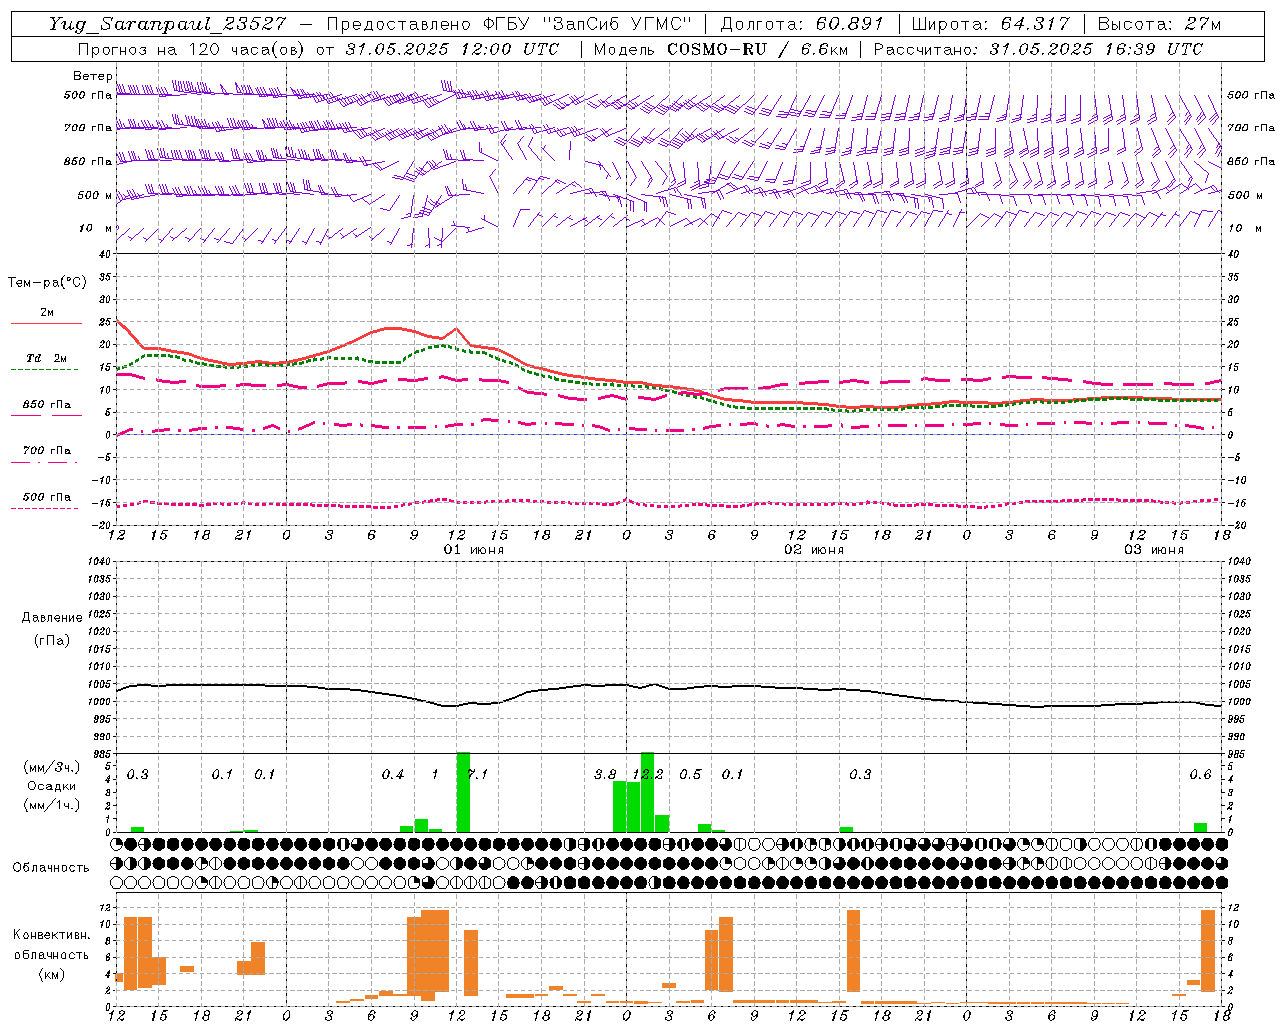Click the "Конвективн." convective cloud label

51,935
